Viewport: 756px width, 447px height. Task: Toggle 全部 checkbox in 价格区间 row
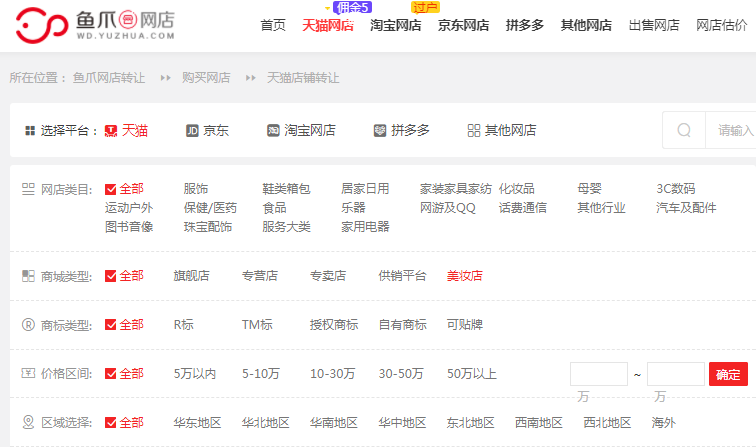[x=110, y=374]
